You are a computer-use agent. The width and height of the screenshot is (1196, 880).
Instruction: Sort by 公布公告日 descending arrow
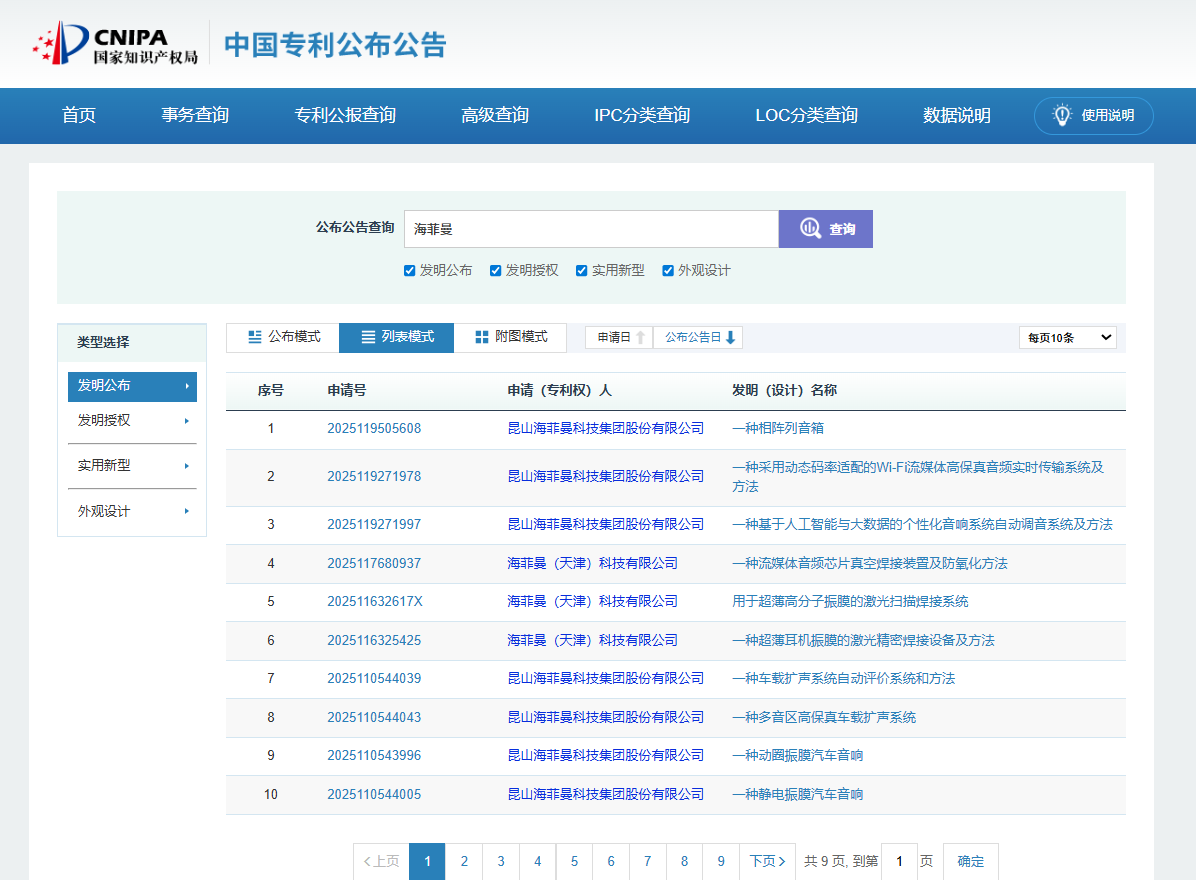[x=730, y=338]
